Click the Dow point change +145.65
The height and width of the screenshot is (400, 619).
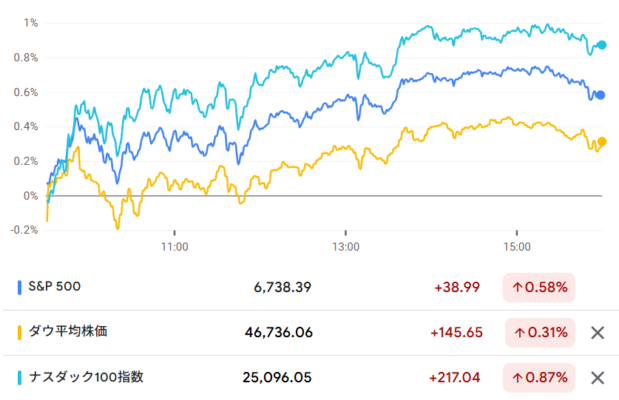tap(457, 332)
